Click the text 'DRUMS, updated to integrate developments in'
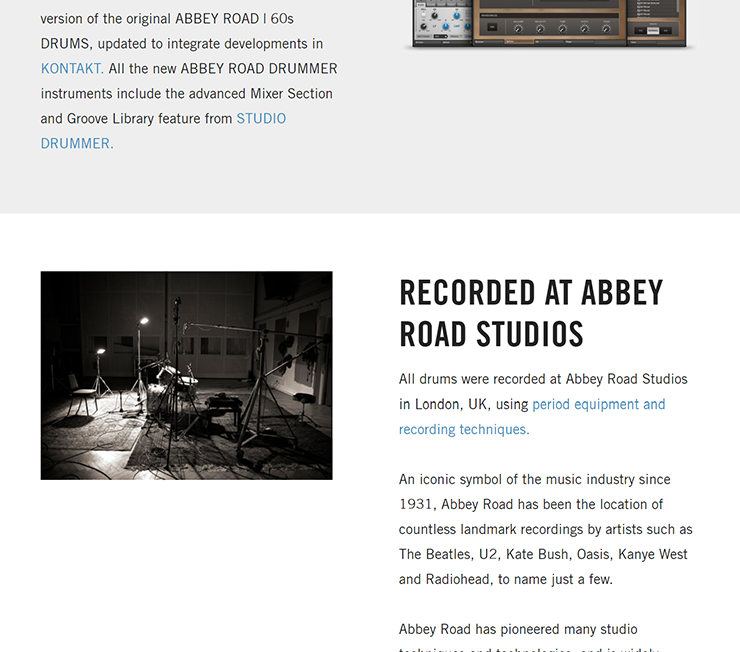The width and height of the screenshot is (740, 652). (x=182, y=44)
